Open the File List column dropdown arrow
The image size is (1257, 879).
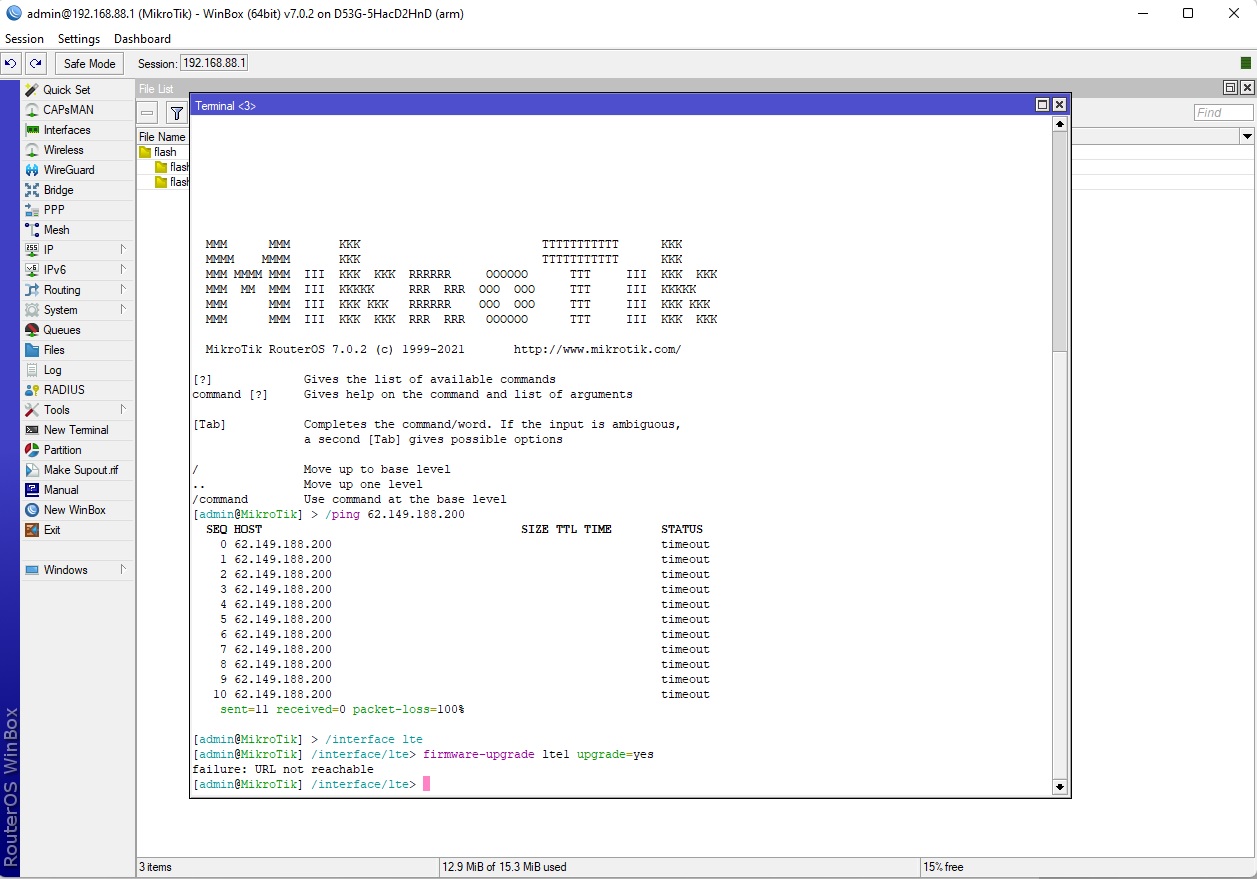tap(1247, 136)
